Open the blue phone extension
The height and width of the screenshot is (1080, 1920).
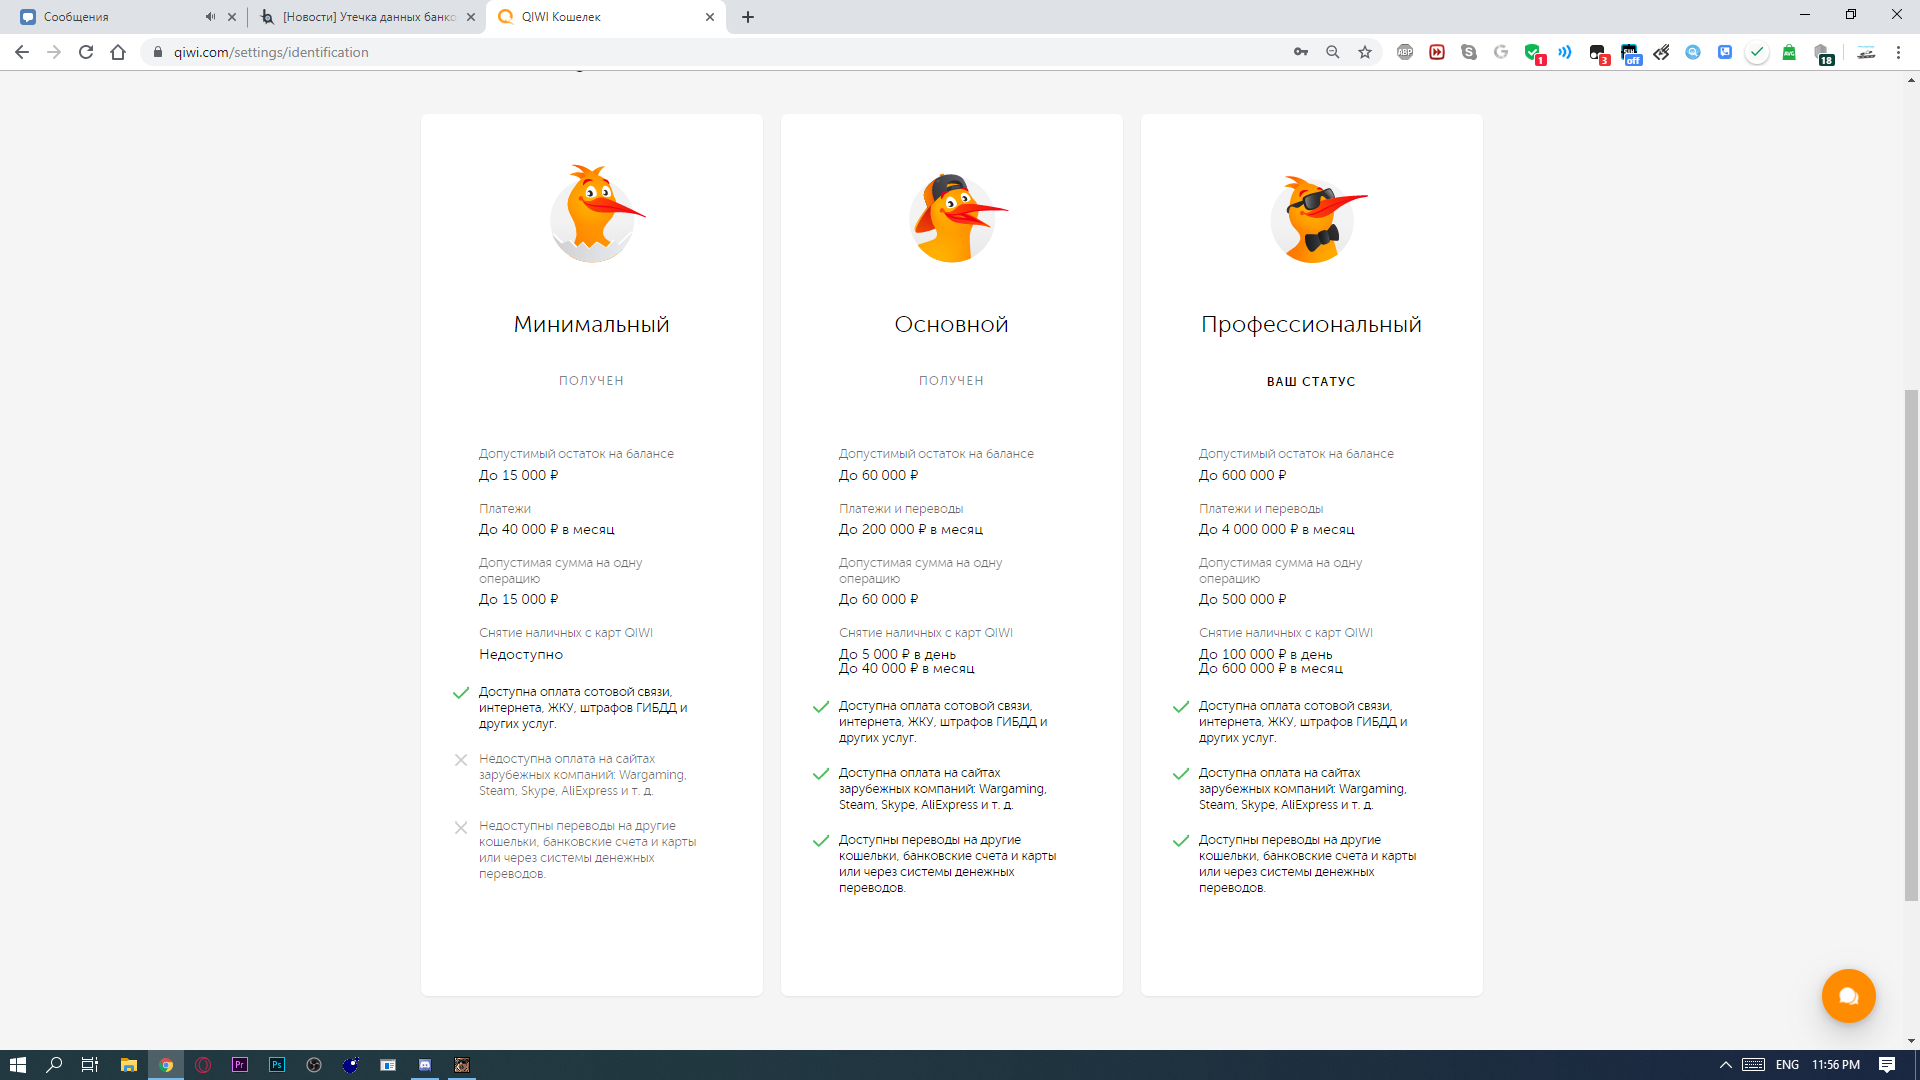coord(1725,52)
